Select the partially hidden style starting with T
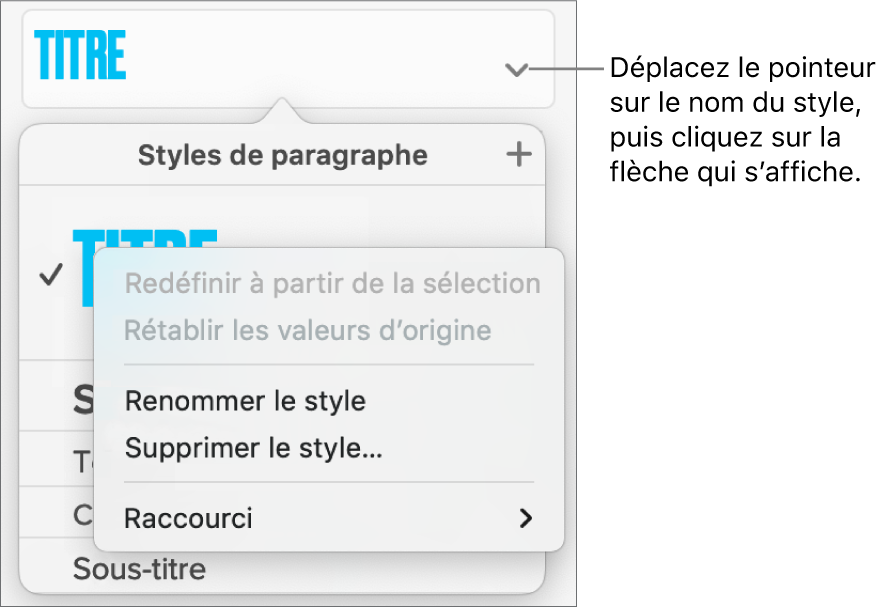The height and width of the screenshot is (609, 889). tap(82, 461)
